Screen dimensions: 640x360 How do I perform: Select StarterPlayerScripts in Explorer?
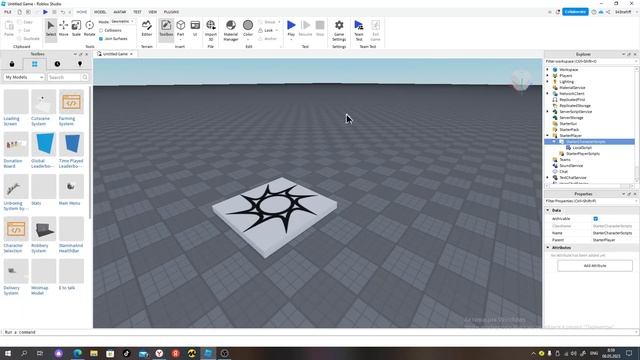[x=582, y=154]
